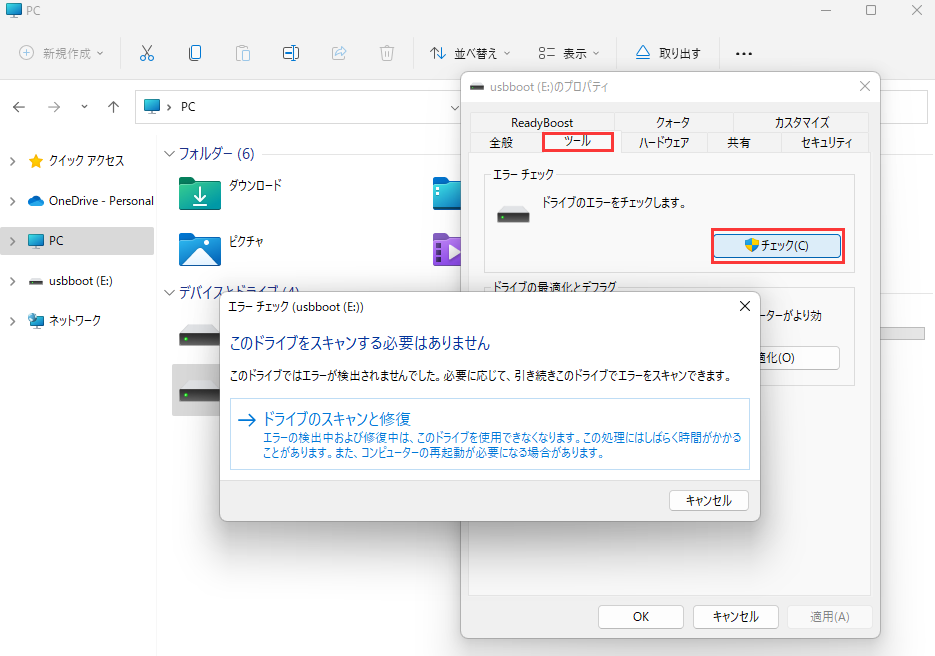Click the rename icon in toolbar

(x=291, y=53)
